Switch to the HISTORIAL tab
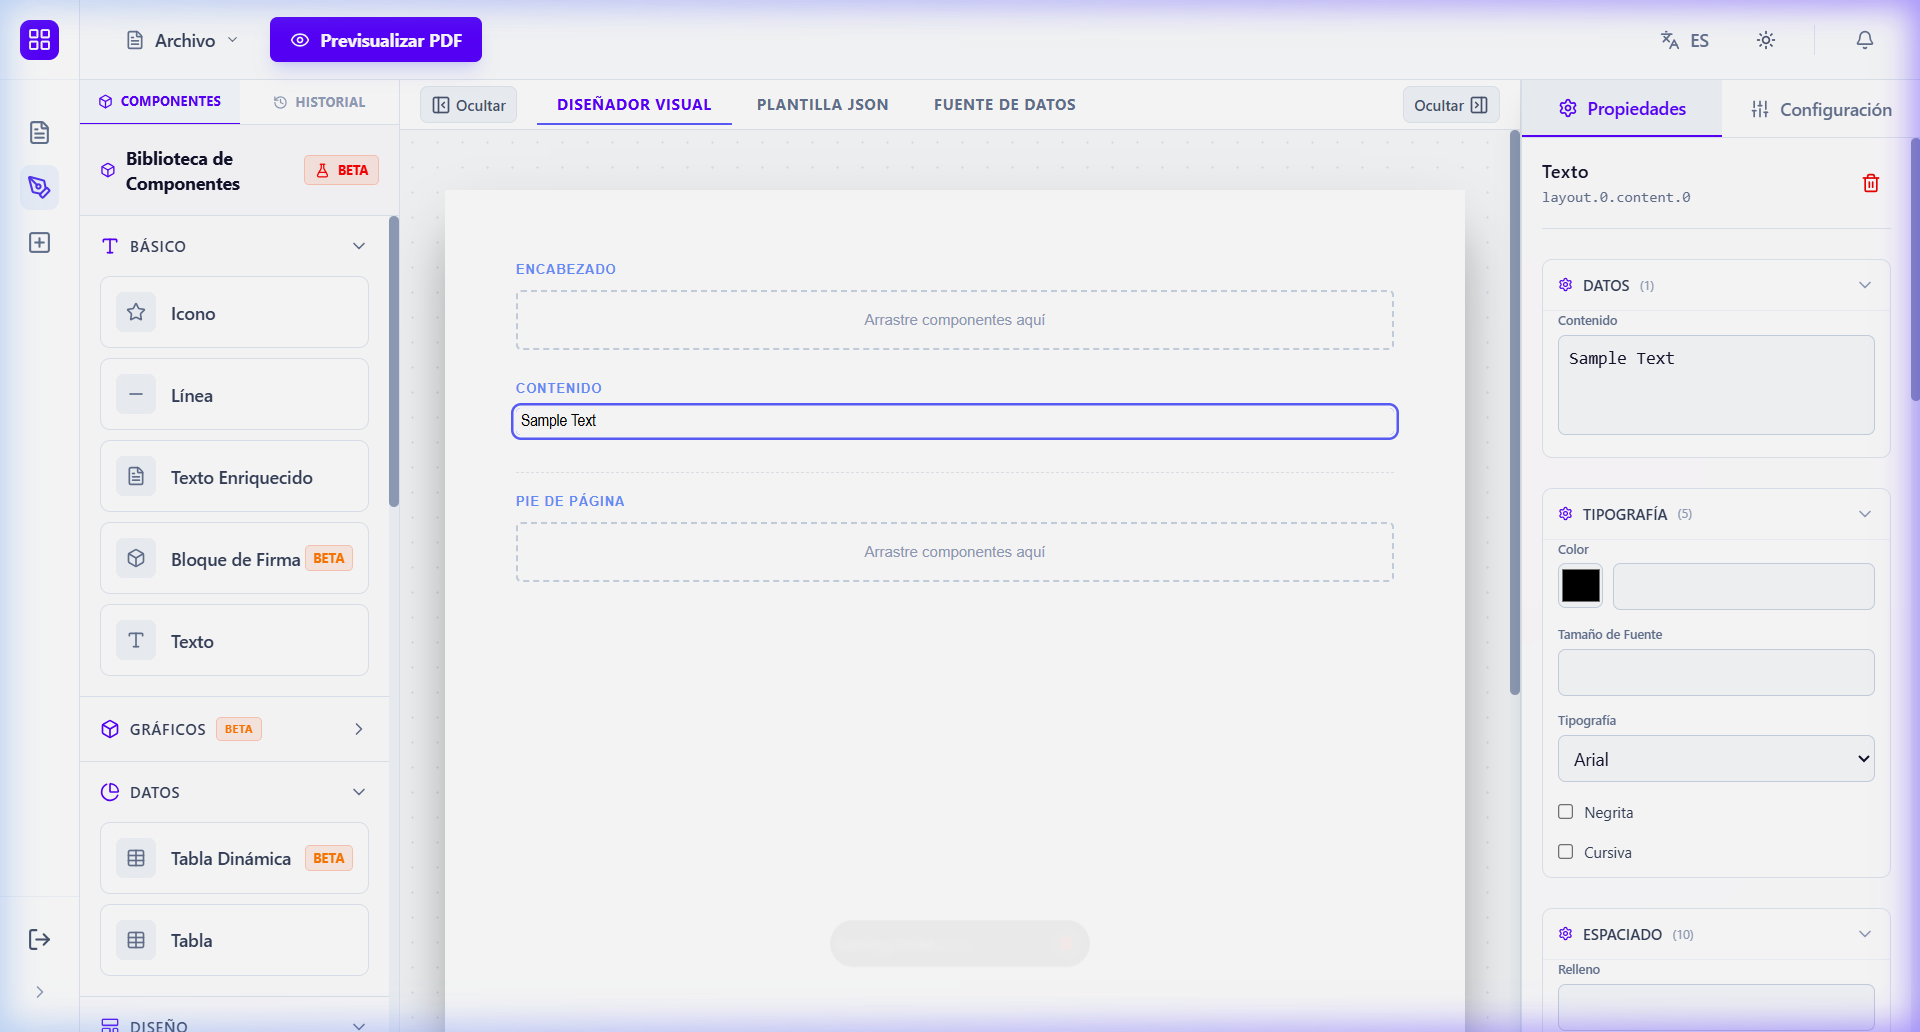Image resolution: width=1920 pixels, height=1032 pixels. click(x=320, y=102)
